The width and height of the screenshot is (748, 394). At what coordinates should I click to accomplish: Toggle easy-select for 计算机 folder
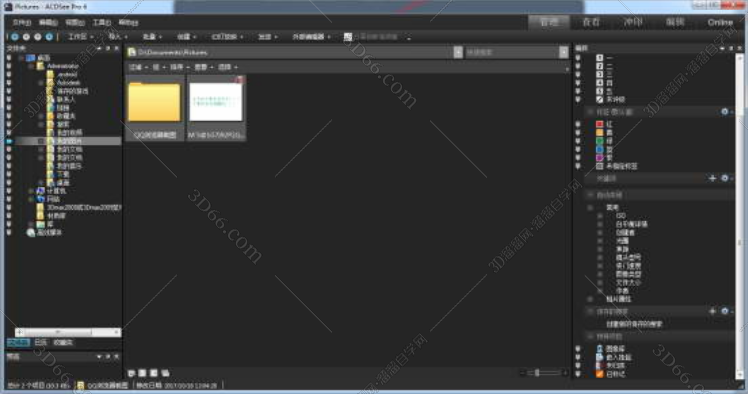tap(9, 191)
